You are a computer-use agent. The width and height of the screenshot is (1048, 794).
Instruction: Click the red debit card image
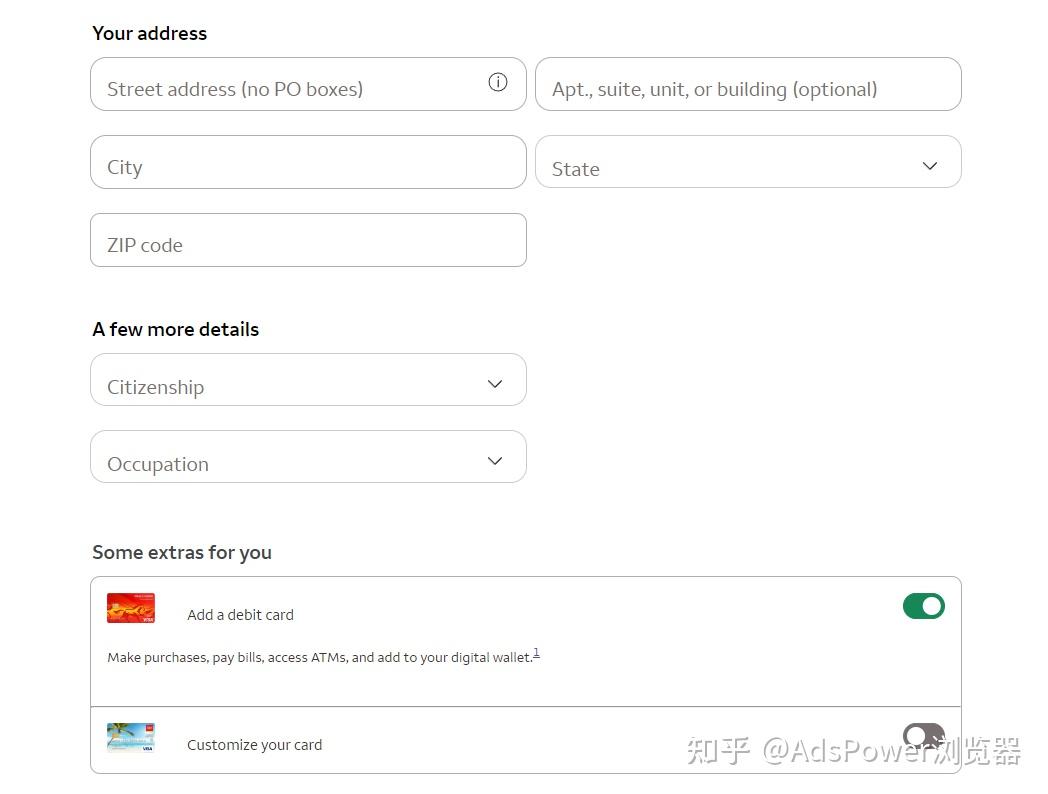tap(131, 607)
